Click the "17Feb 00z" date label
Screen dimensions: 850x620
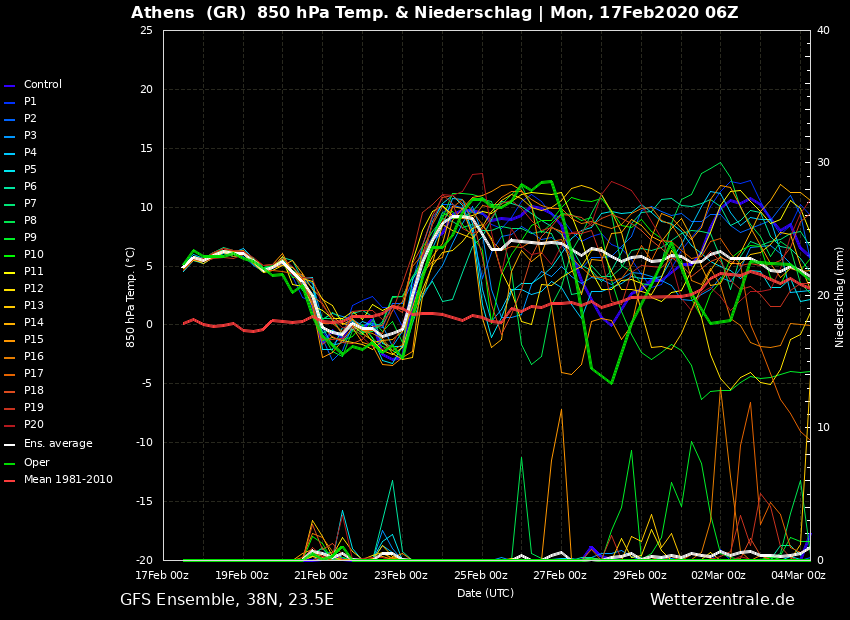coord(162,576)
